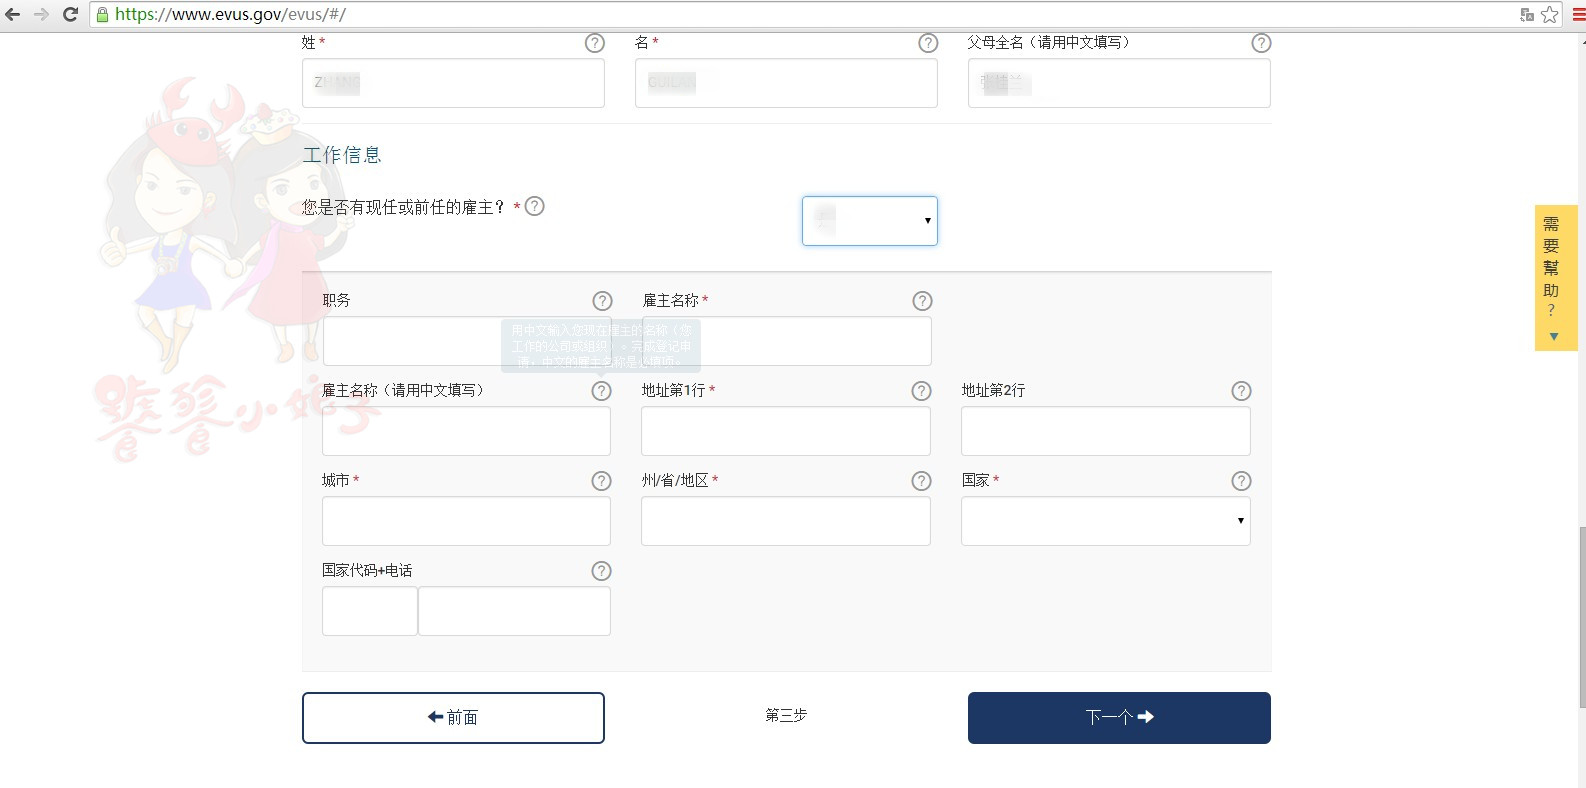Click the 地址第2行 input field
This screenshot has height=788, width=1586.
[x=1106, y=431]
